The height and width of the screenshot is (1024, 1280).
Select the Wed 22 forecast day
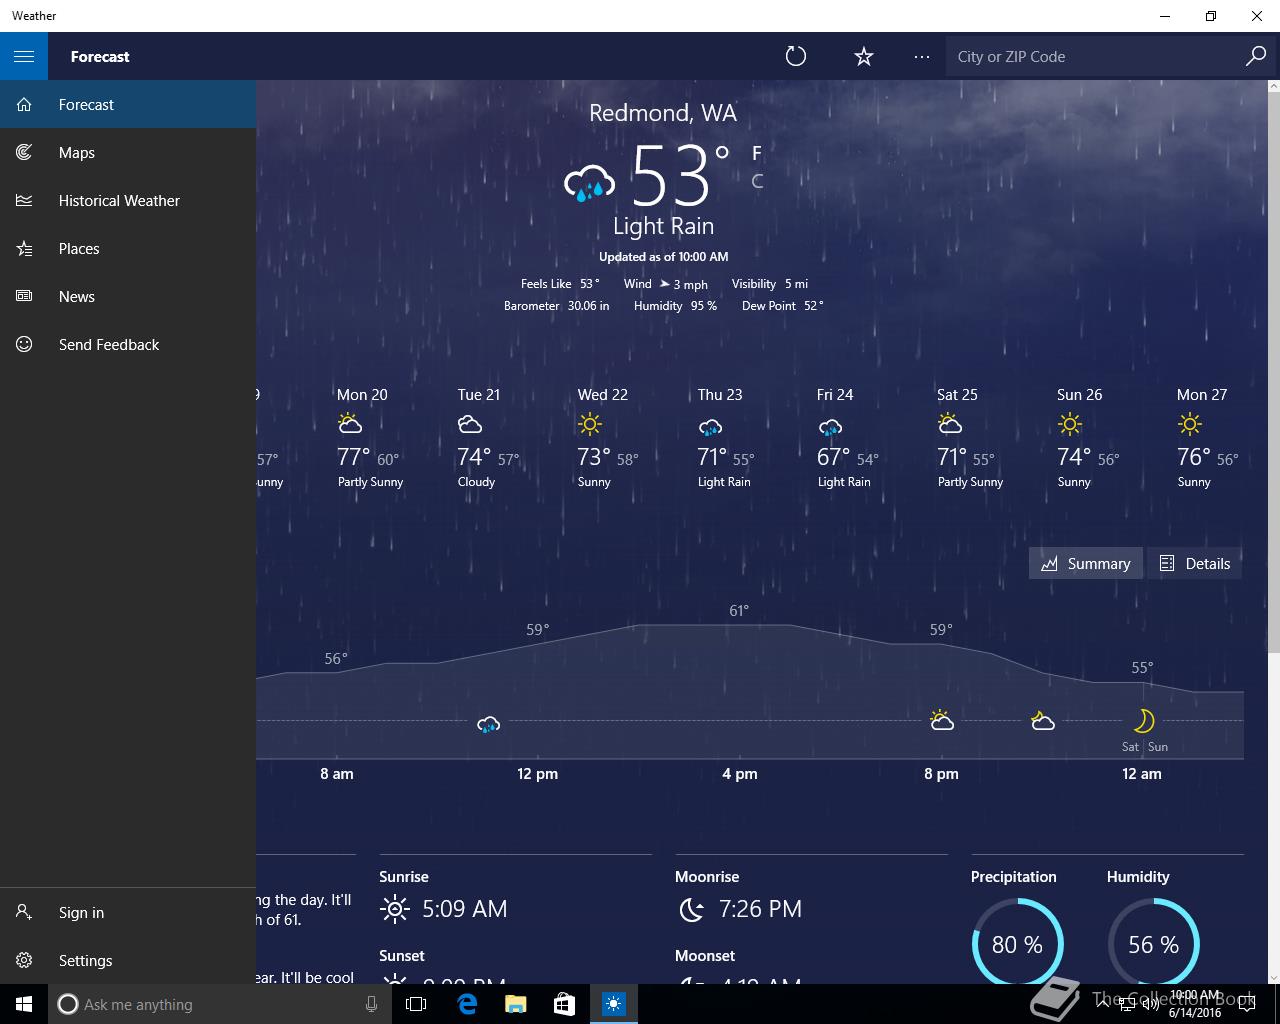coord(609,438)
